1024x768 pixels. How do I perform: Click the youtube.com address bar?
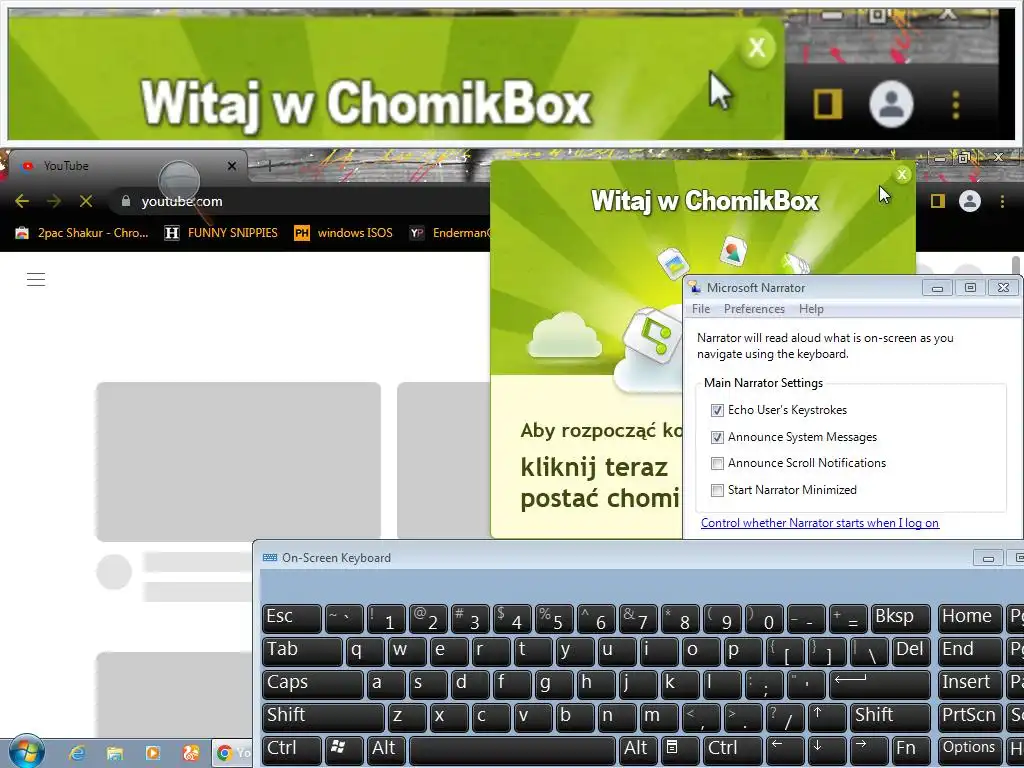coord(300,201)
